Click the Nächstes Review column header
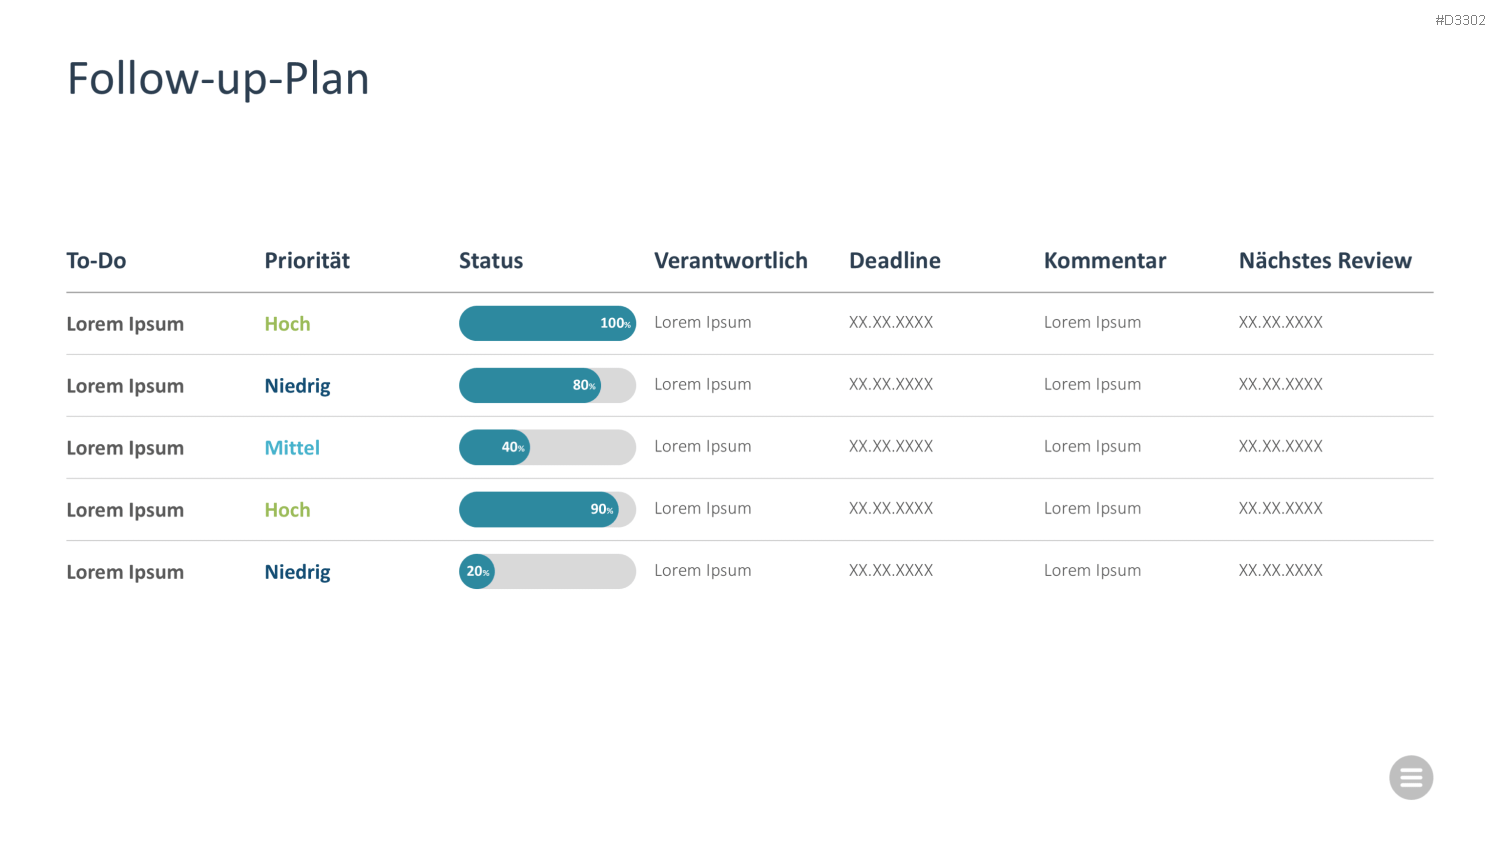Screen dimensions: 1500x844 pyautogui.click(x=1325, y=261)
